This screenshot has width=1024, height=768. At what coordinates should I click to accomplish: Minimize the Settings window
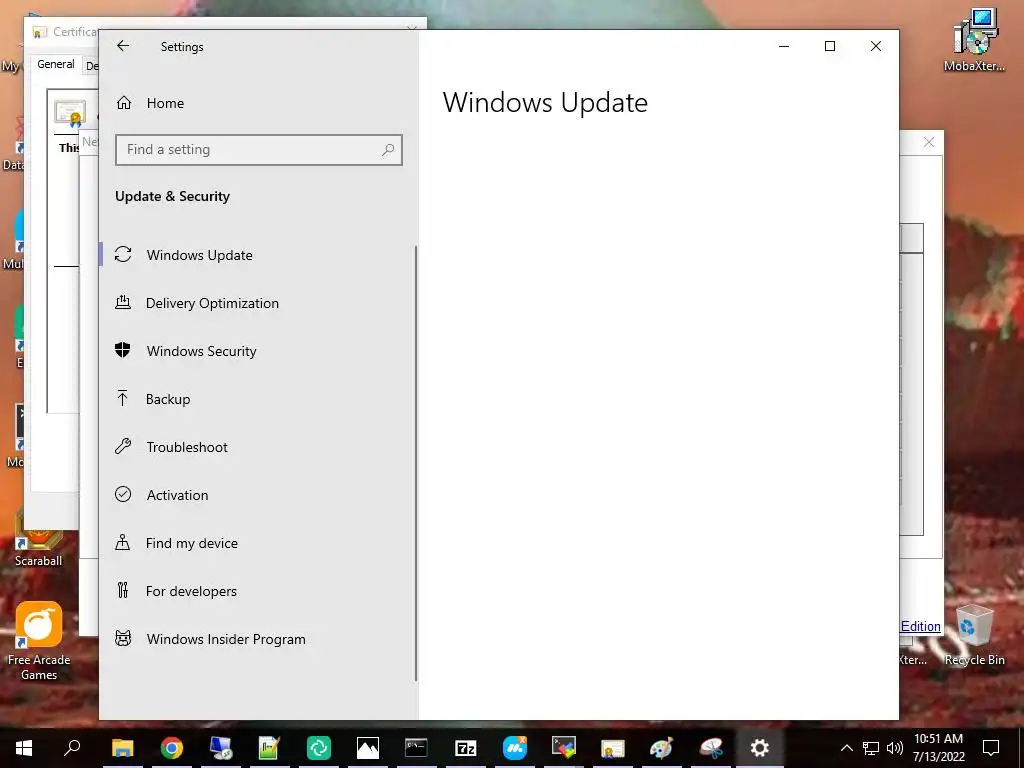[784, 46]
